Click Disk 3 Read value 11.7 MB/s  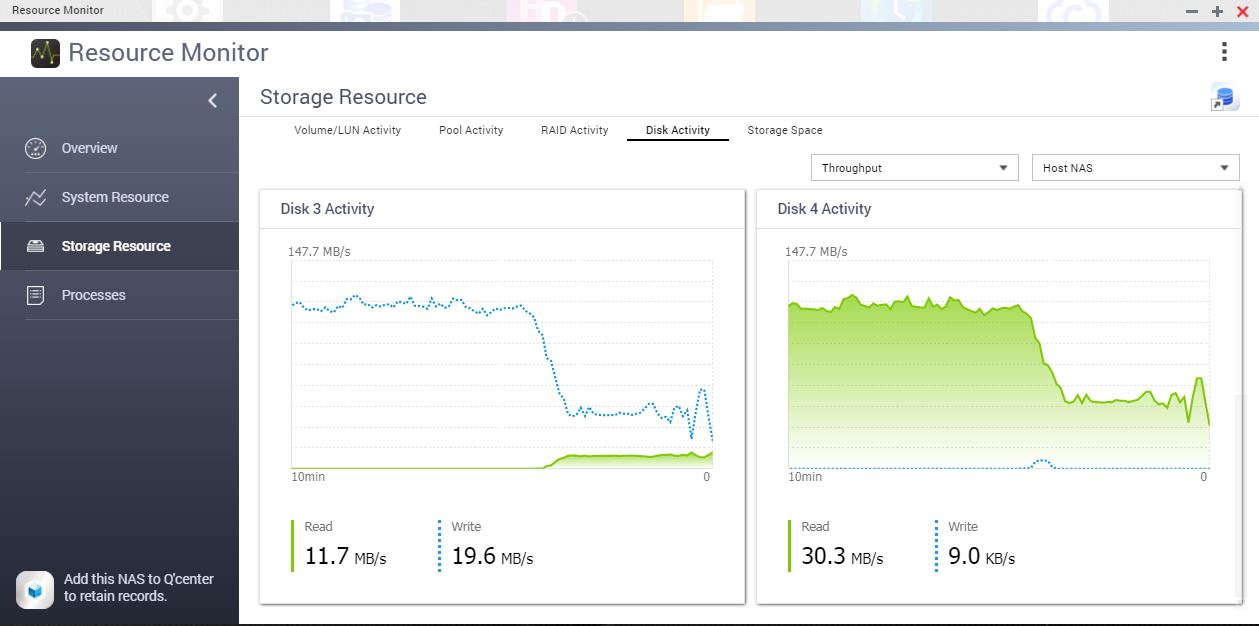point(345,556)
